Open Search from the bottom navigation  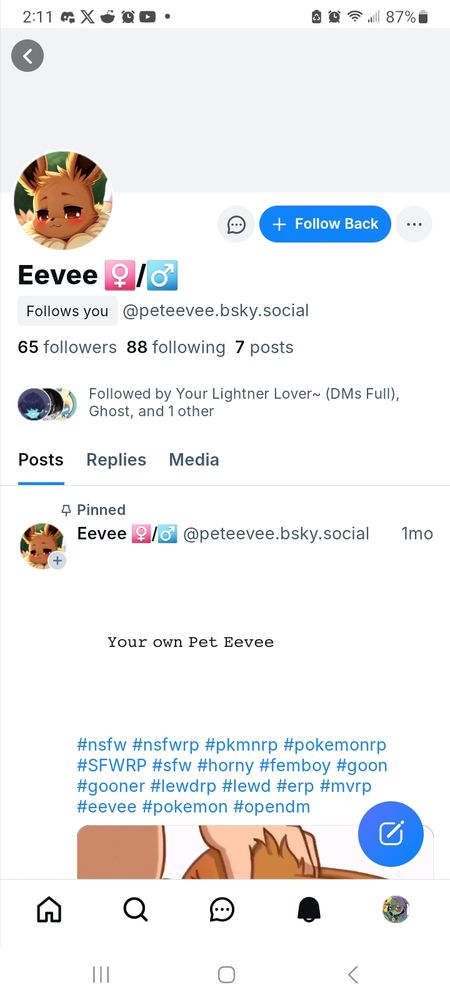coord(135,910)
